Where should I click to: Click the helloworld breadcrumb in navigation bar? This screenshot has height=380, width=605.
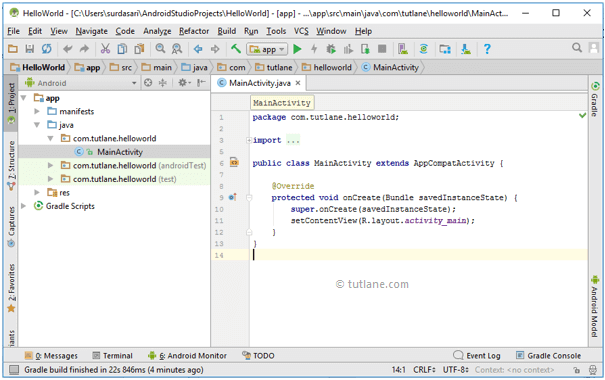(327, 68)
